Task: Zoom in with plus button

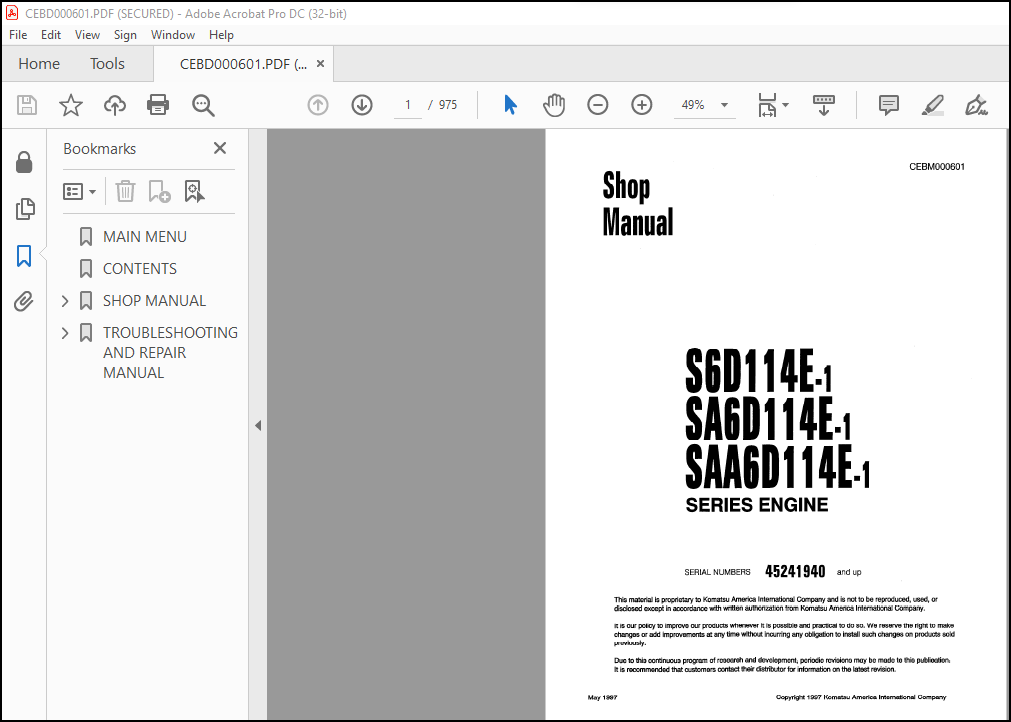Action: click(x=642, y=104)
